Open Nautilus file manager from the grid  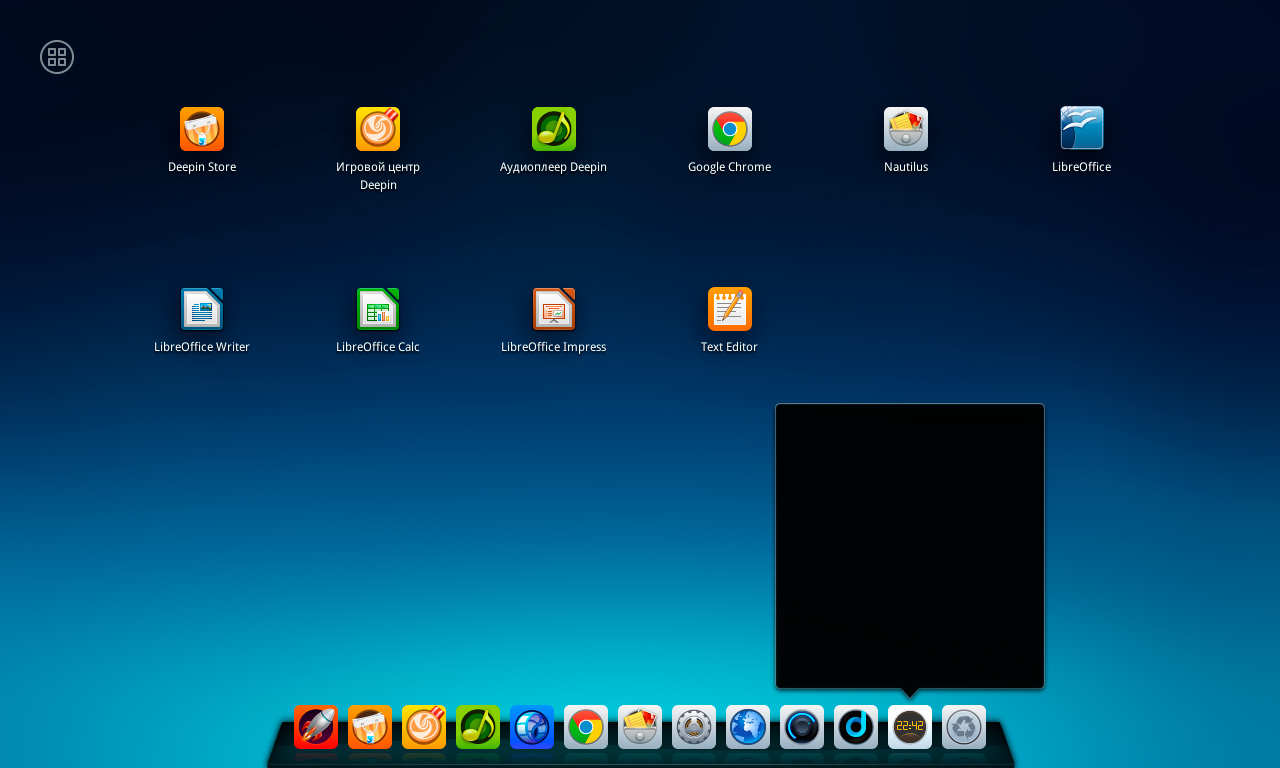[x=906, y=130]
